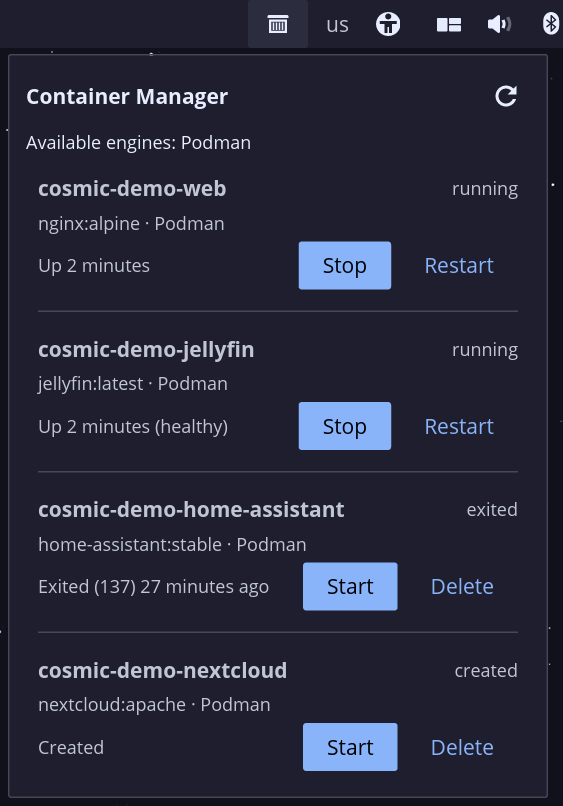Delete the cosmic-demo-home-assistant container

point(462,587)
